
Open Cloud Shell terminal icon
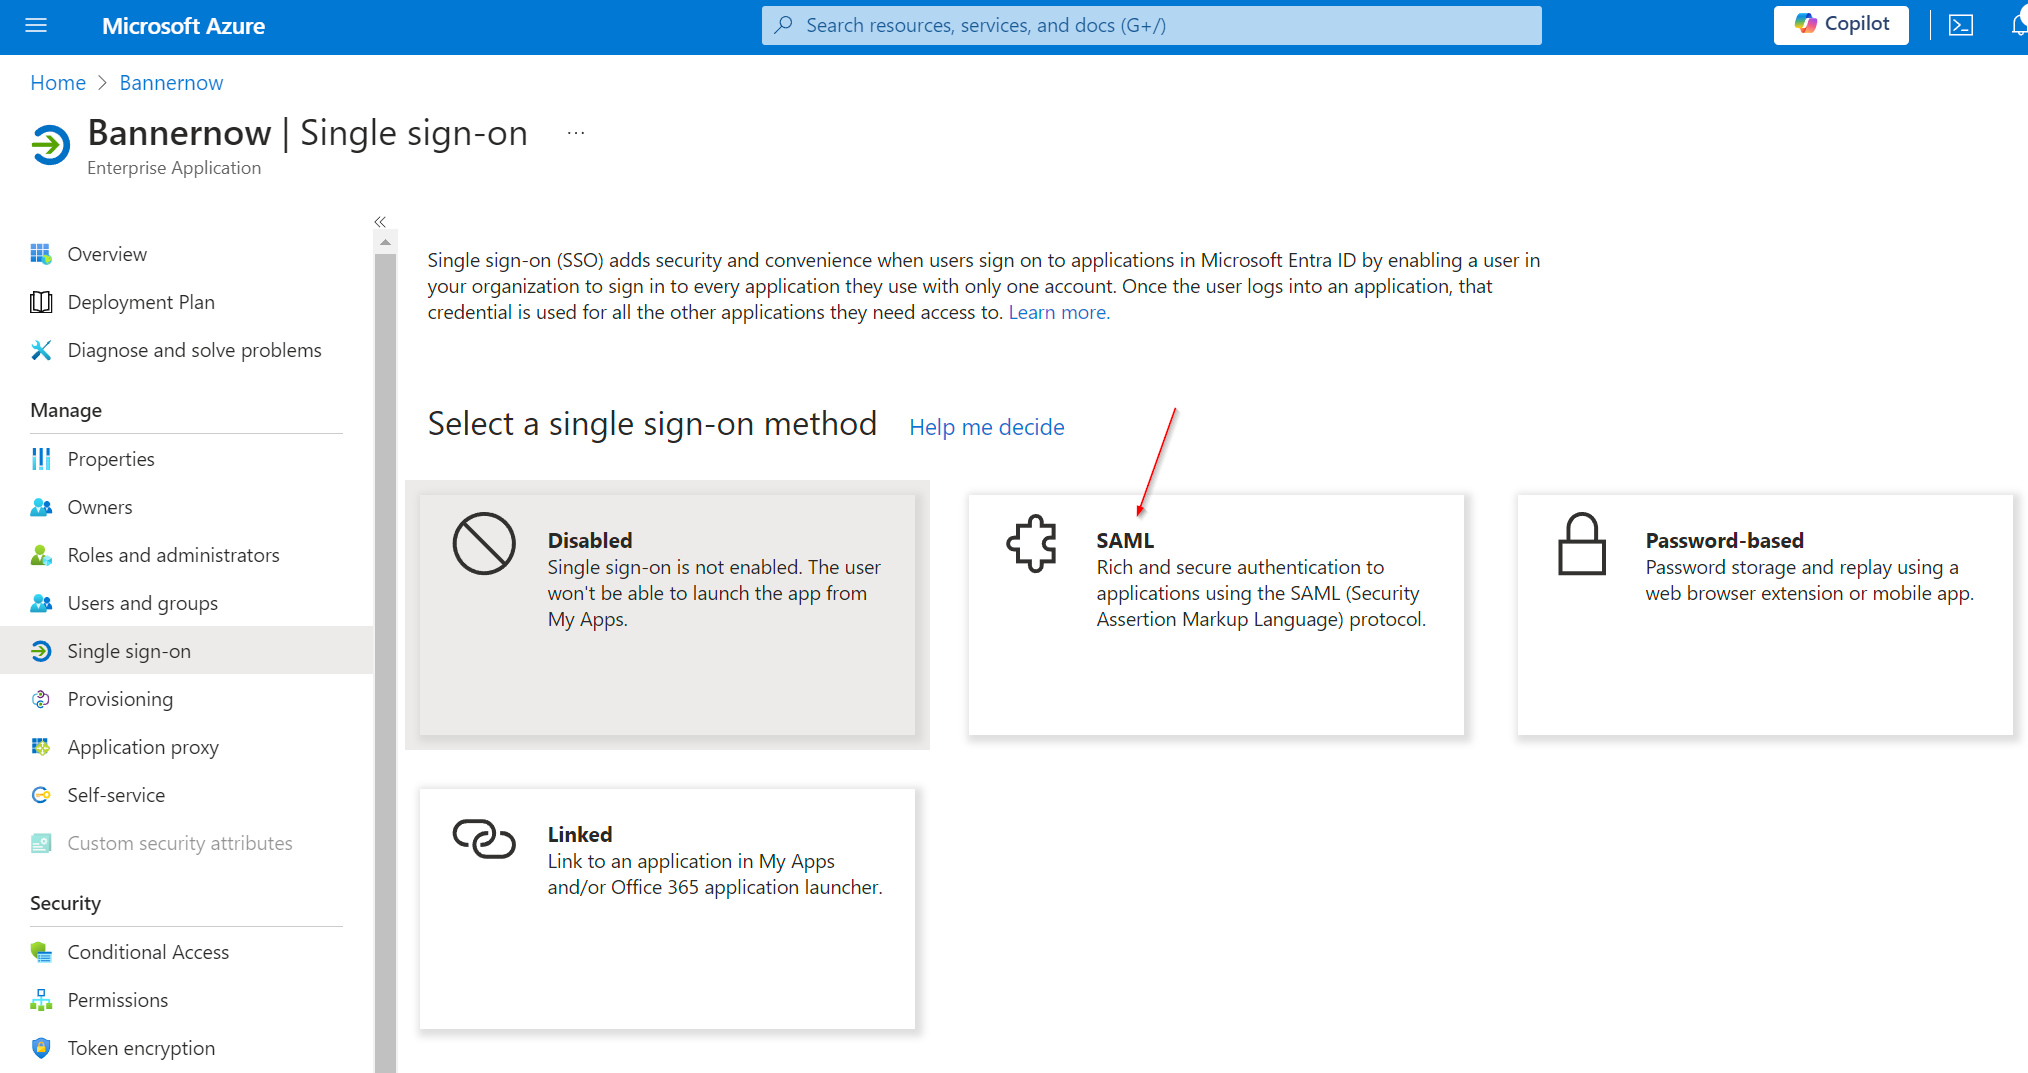[1961, 25]
